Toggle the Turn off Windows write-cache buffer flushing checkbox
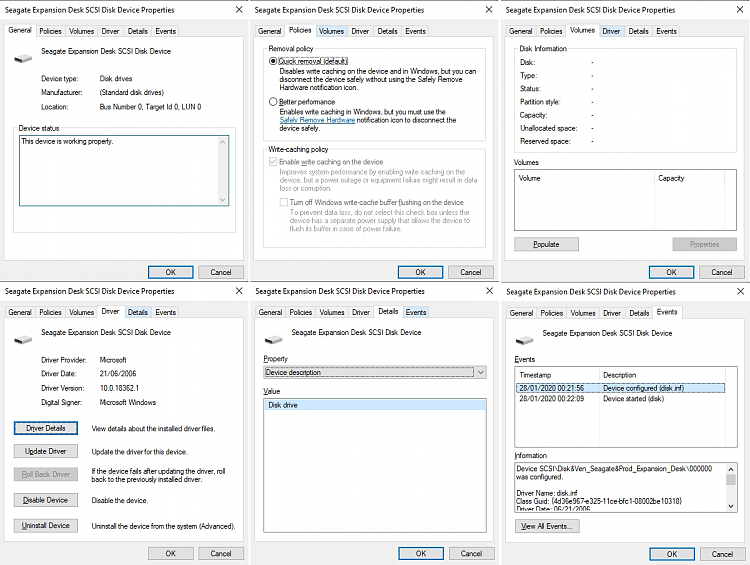Screen dimensions: 750x565 pos(284,202)
